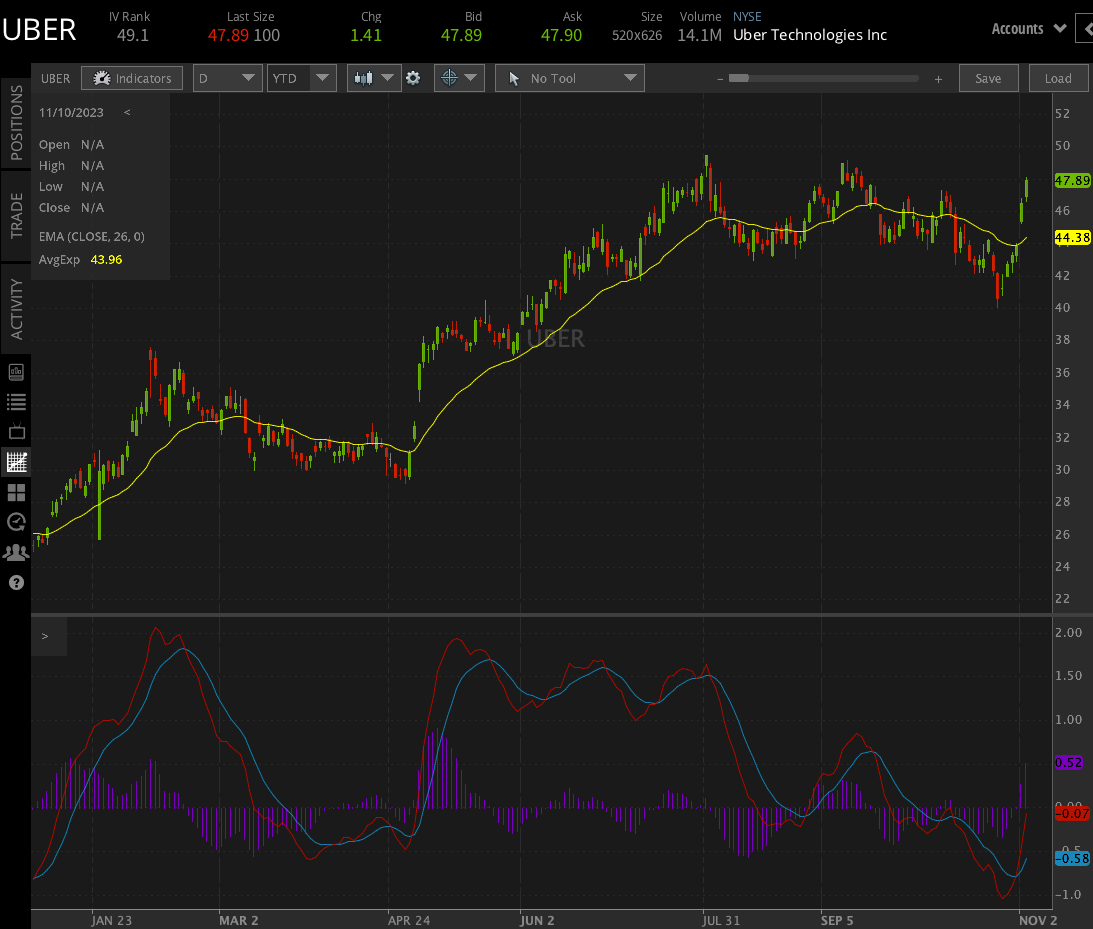This screenshot has width=1093, height=929.
Task: Open the Activity side tab
Action: click(x=16, y=309)
